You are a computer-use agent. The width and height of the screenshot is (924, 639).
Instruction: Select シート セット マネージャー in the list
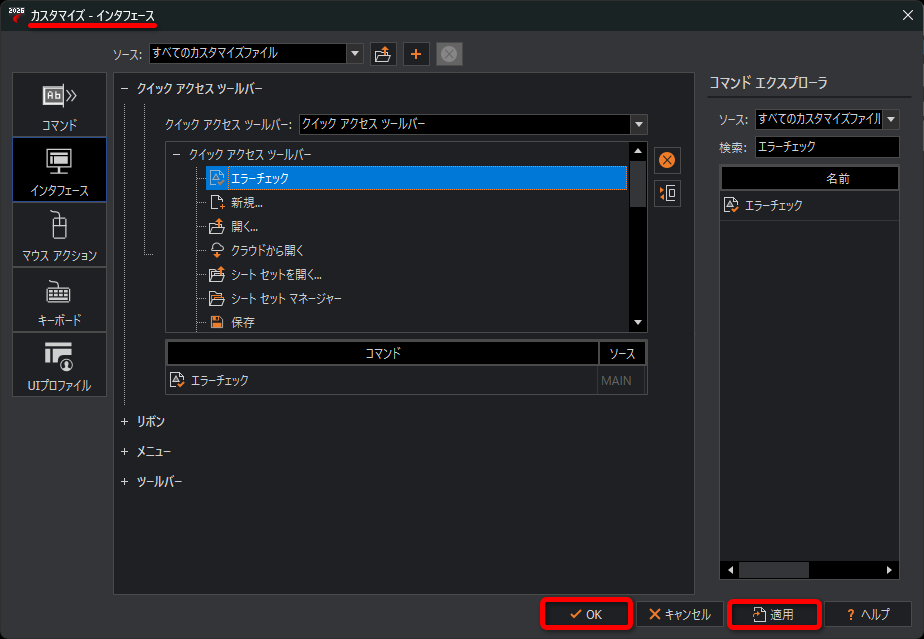click(x=287, y=298)
